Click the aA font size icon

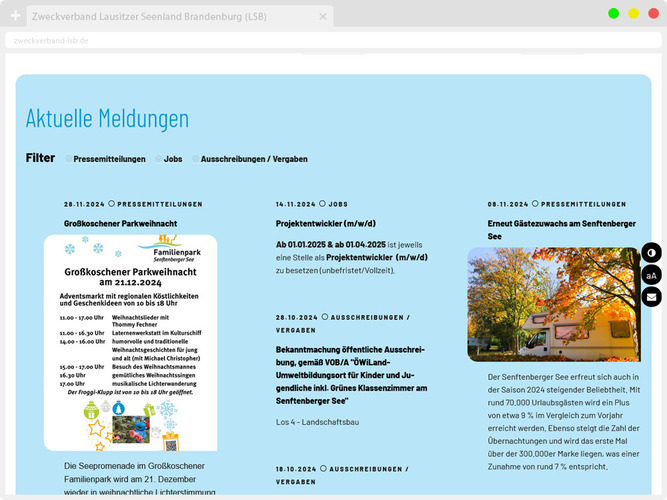click(x=651, y=275)
